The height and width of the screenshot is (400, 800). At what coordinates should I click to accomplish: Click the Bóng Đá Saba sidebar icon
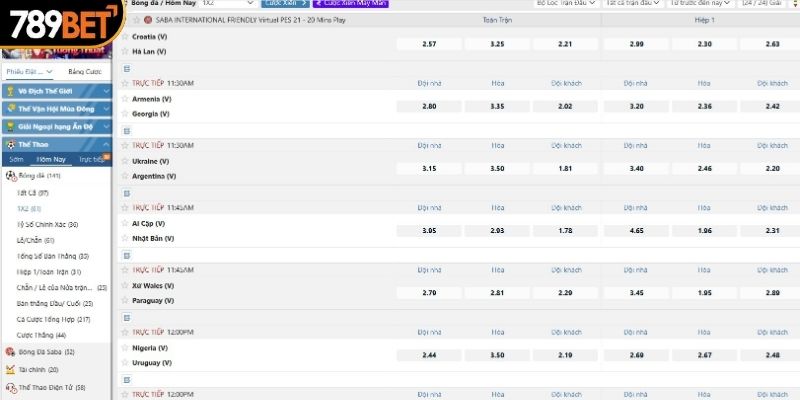[x=10, y=352]
